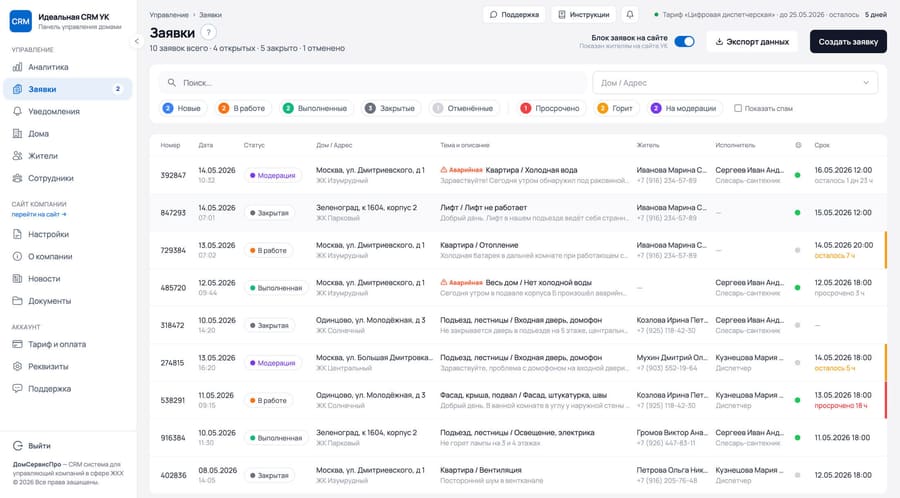
Task: Filter requests by Новые status chip
Action: [182, 108]
